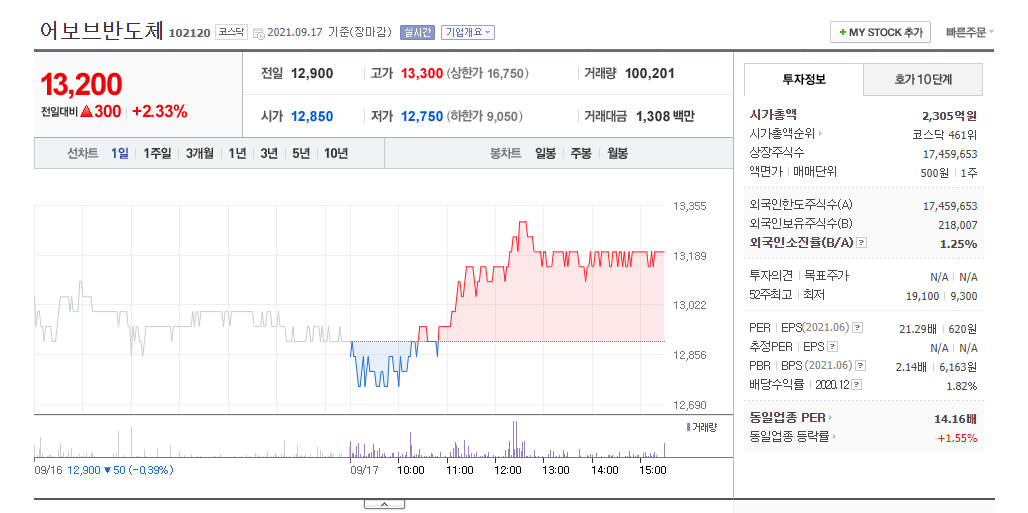Select the 3년 line chart period

point(269,154)
